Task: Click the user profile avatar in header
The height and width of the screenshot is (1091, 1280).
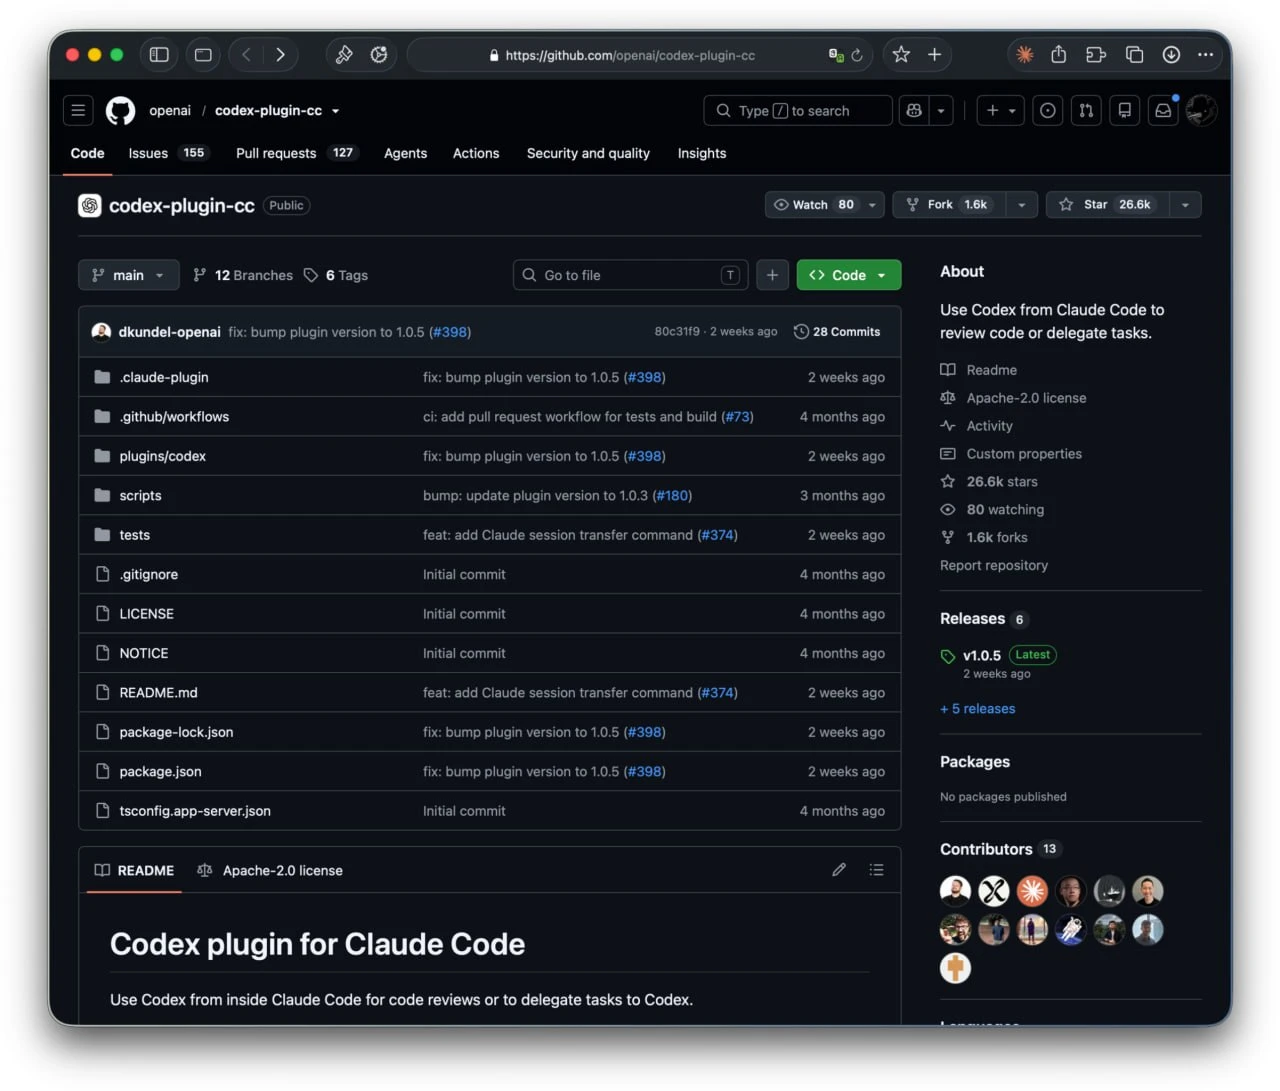Action: (x=1201, y=110)
